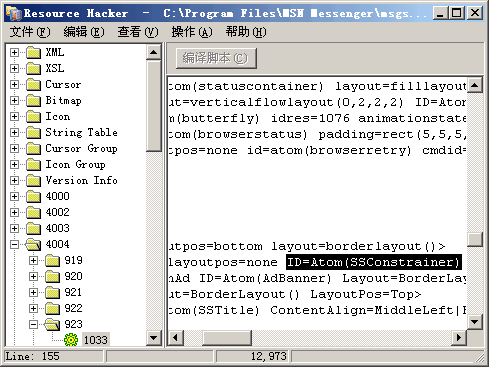Click the XML folder icon
The width and height of the screenshot is (489, 367).
tap(33, 53)
